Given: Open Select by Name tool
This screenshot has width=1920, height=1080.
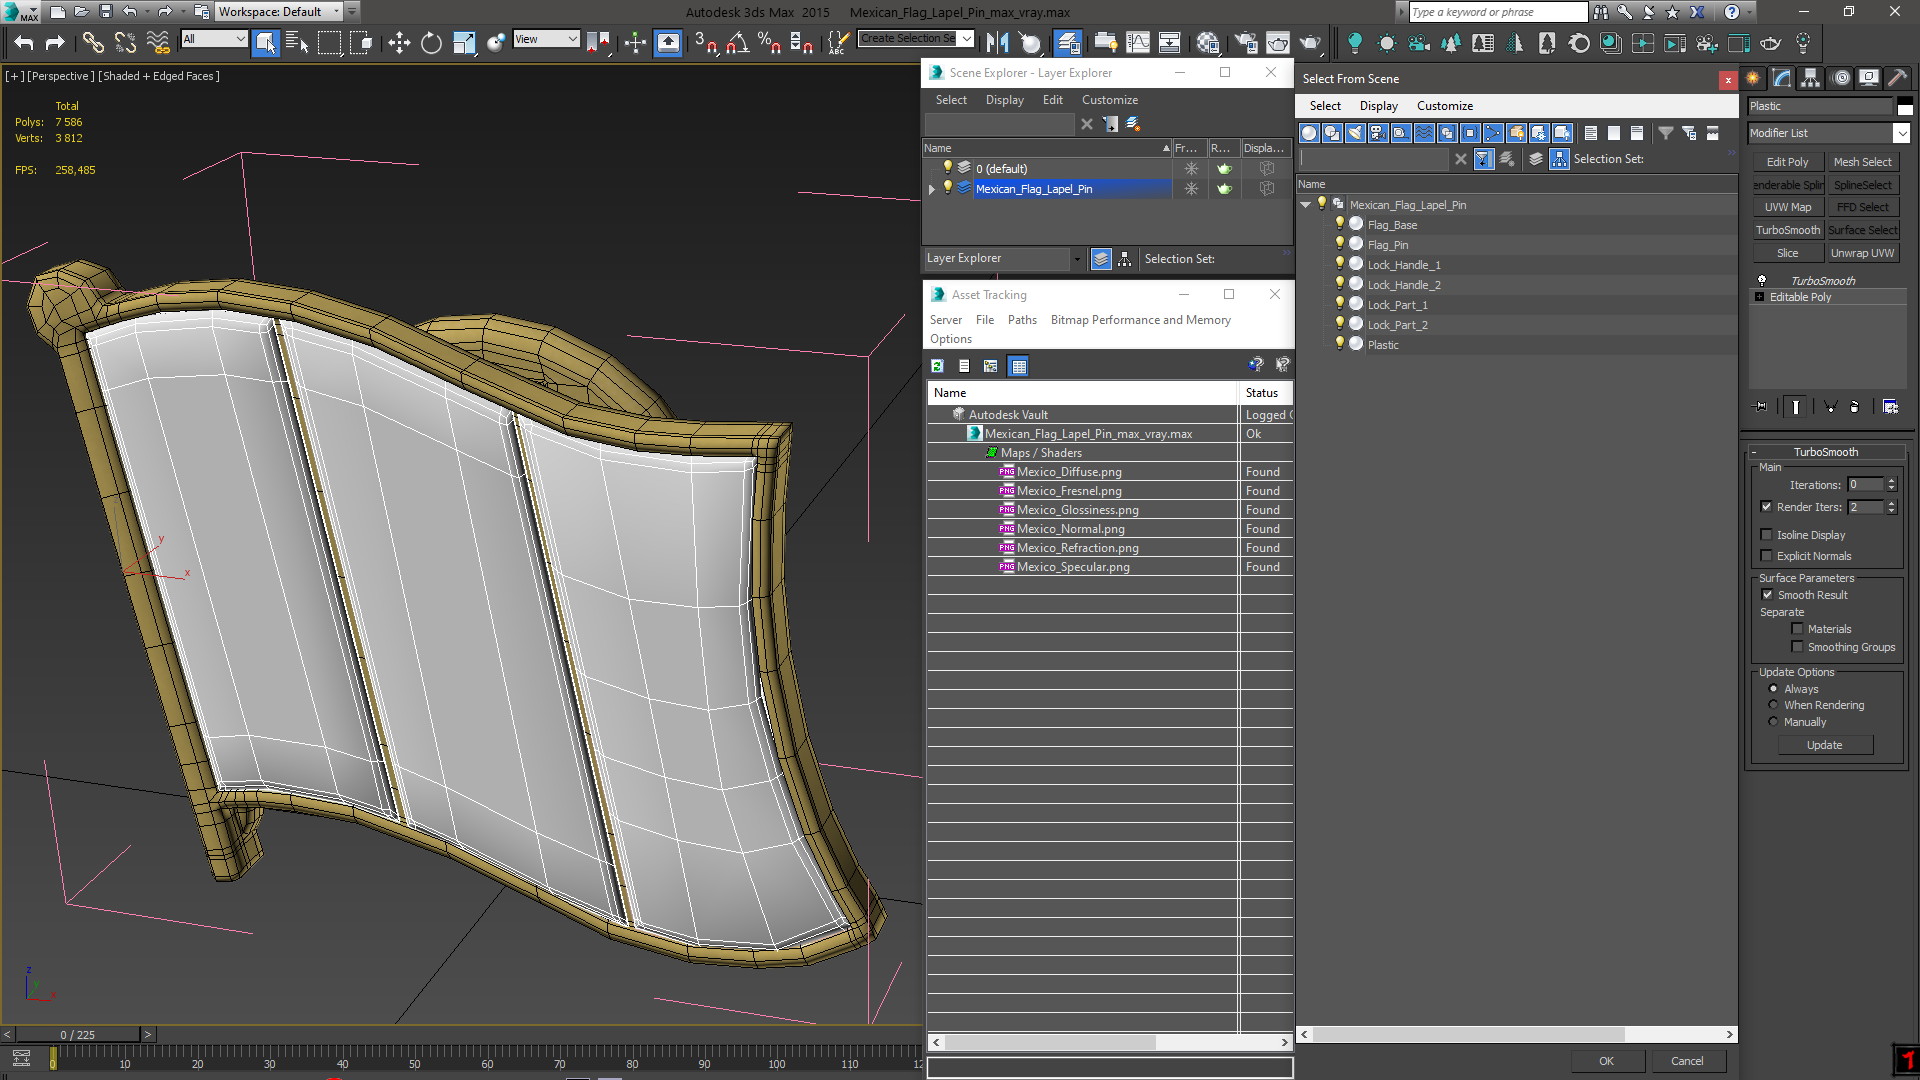Looking at the screenshot, I should [x=297, y=42].
